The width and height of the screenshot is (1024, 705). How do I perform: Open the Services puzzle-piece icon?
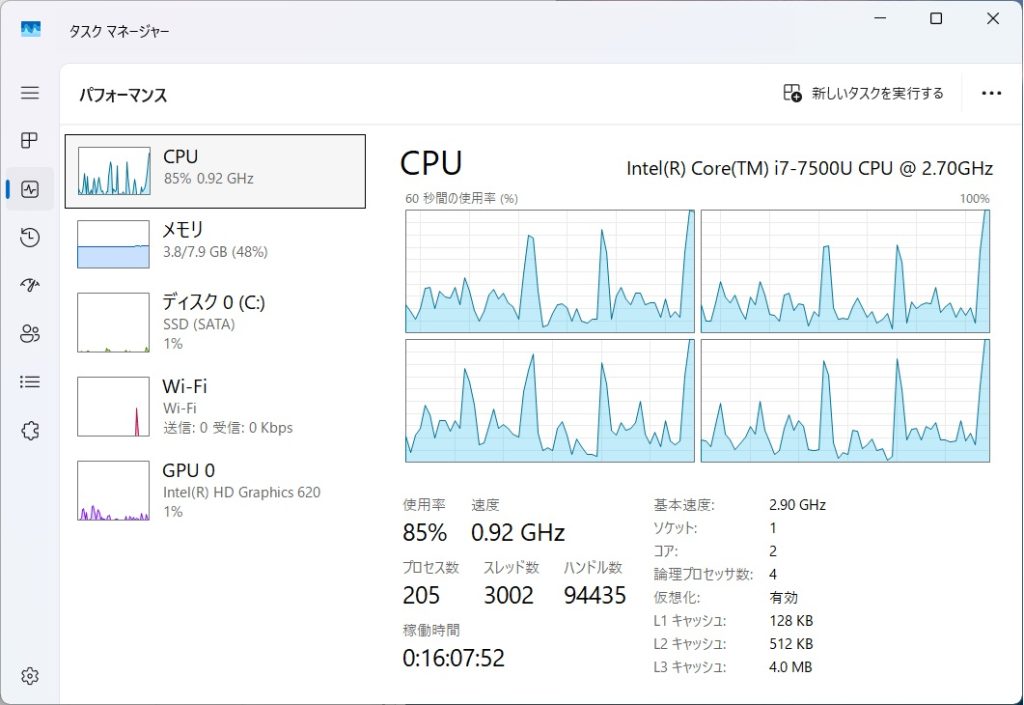point(29,430)
